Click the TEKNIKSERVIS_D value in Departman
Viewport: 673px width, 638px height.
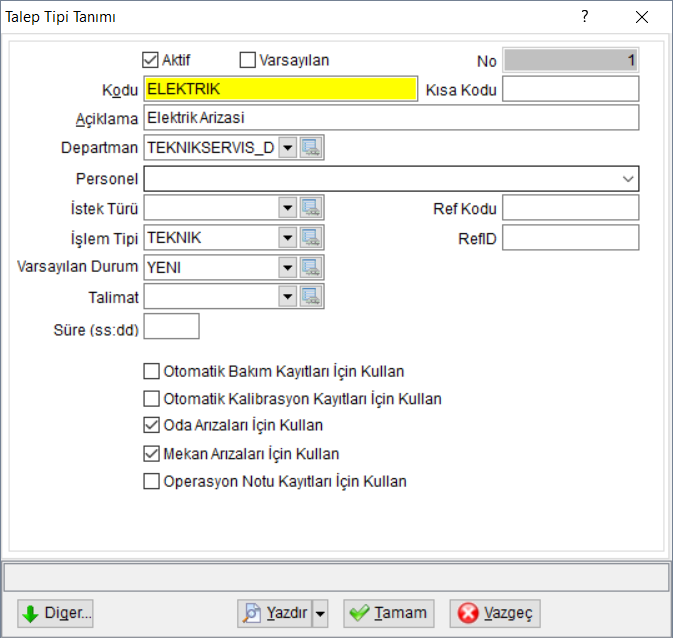(211, 148)
